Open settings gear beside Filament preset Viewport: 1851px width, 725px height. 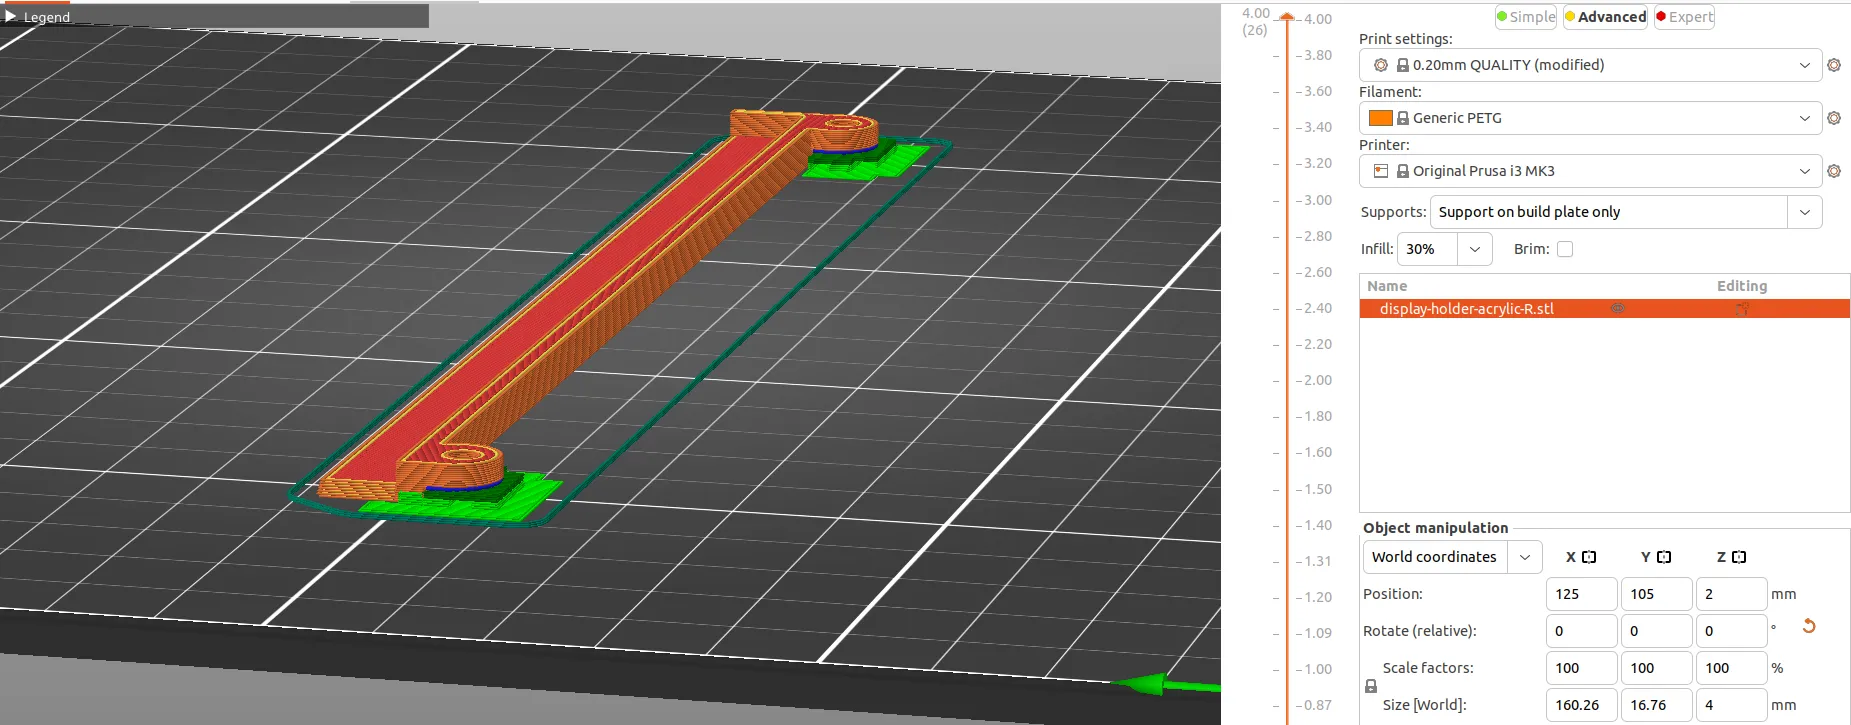[1834, 118]
